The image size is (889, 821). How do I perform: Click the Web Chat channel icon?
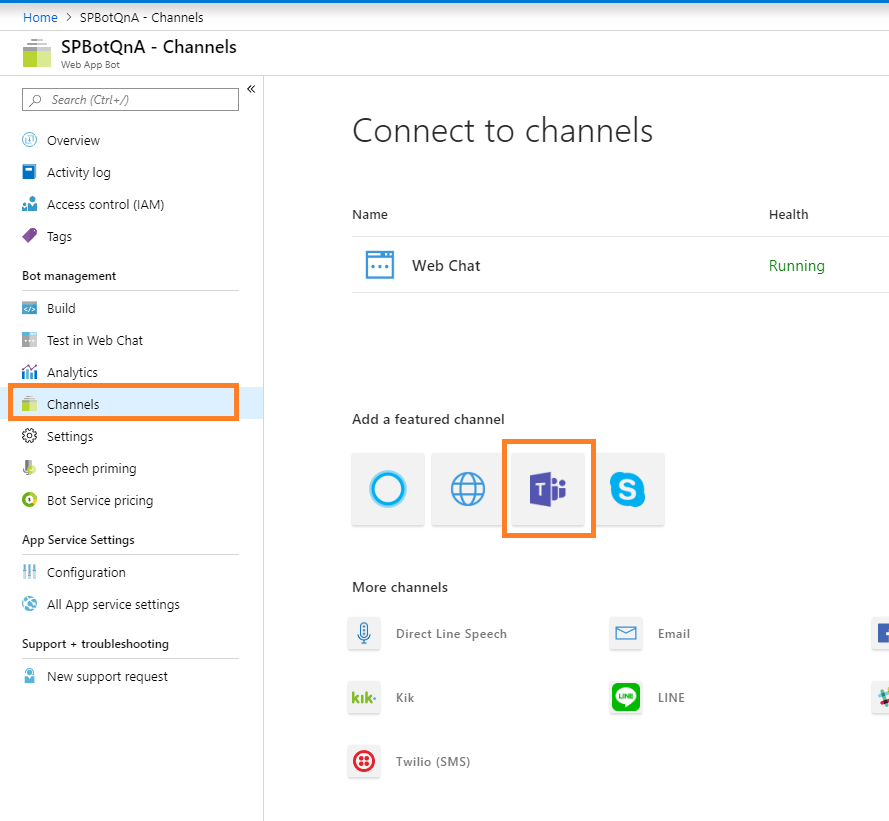pyautogui.click(x=380, y=265)
